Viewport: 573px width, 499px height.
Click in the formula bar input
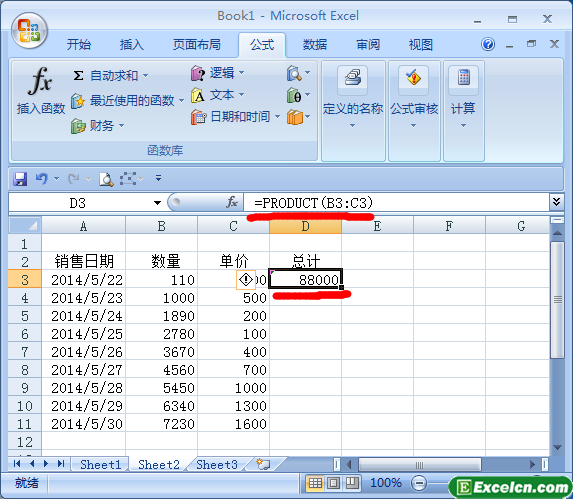pos(396,202)
